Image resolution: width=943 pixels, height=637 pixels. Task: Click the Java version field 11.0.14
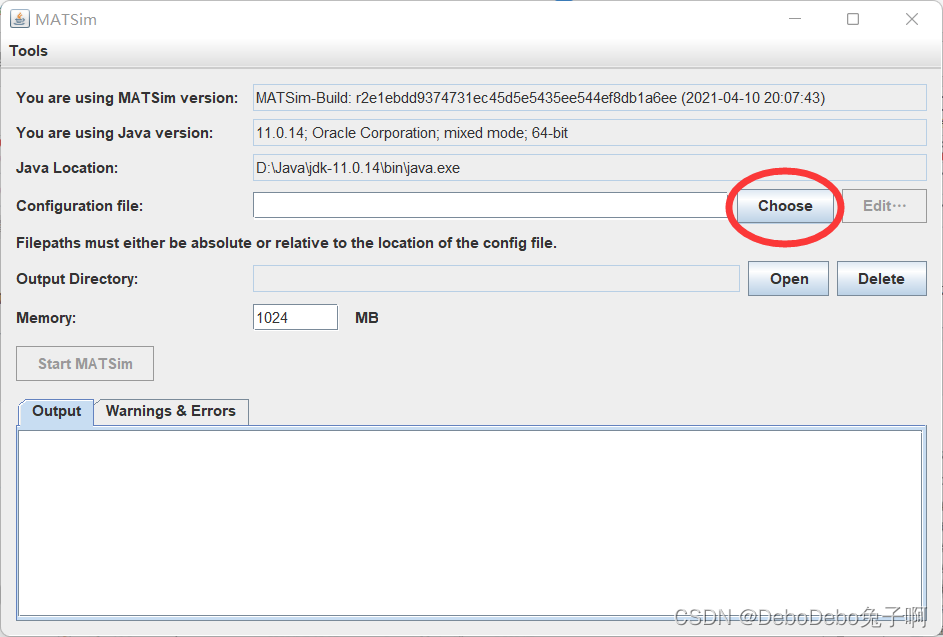pyautogui.click(x=589, y=132)
